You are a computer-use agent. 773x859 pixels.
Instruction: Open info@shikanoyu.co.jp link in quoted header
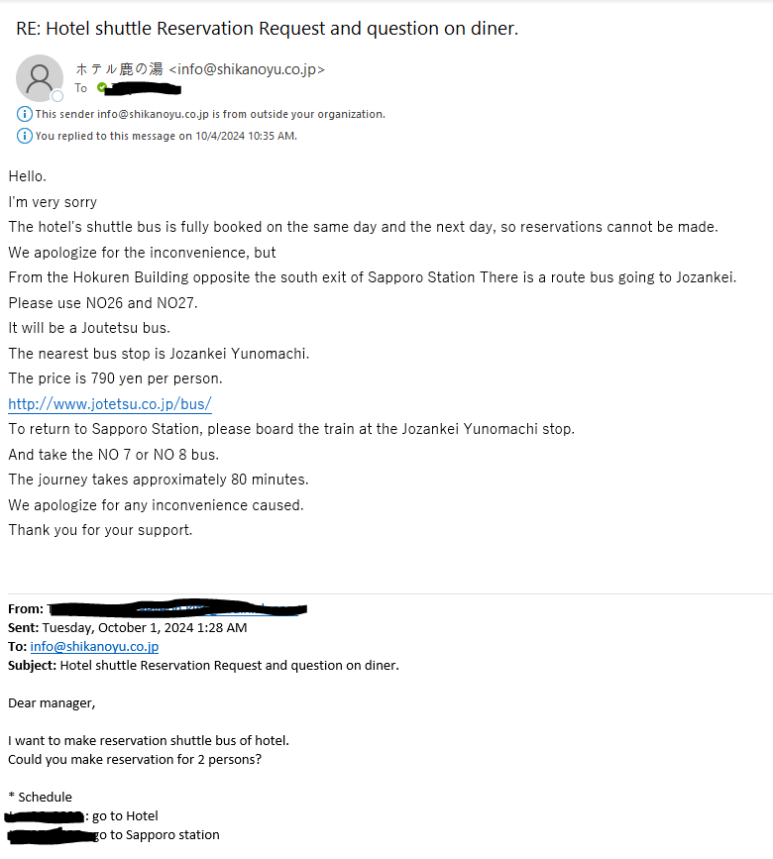click(x=94, y=646)
